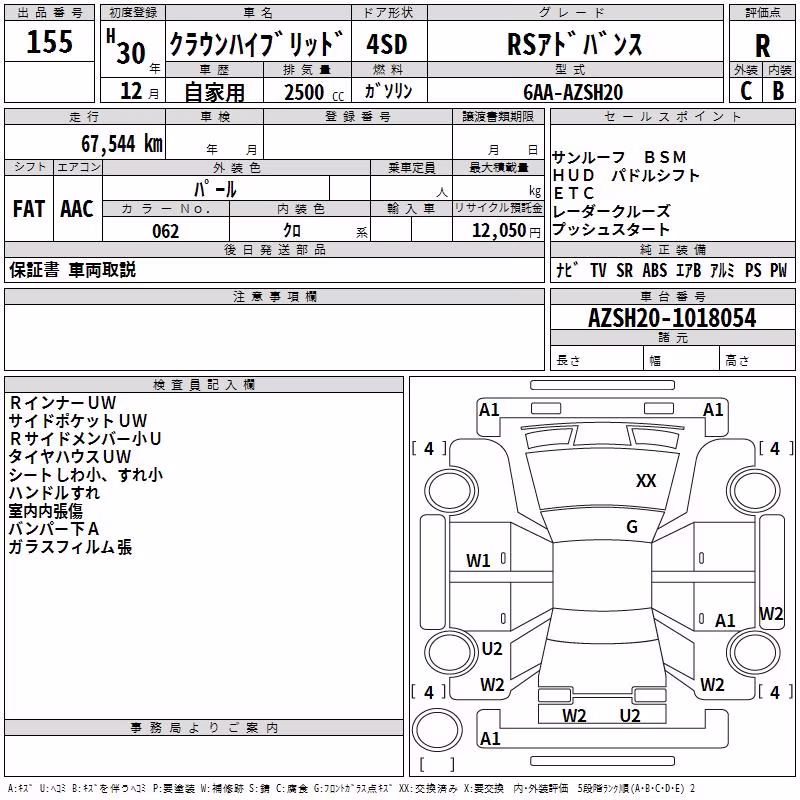Screen dimensions: 800x800
Task: Click inspector note サイドポケットUW
Action: tap(78, 420)
